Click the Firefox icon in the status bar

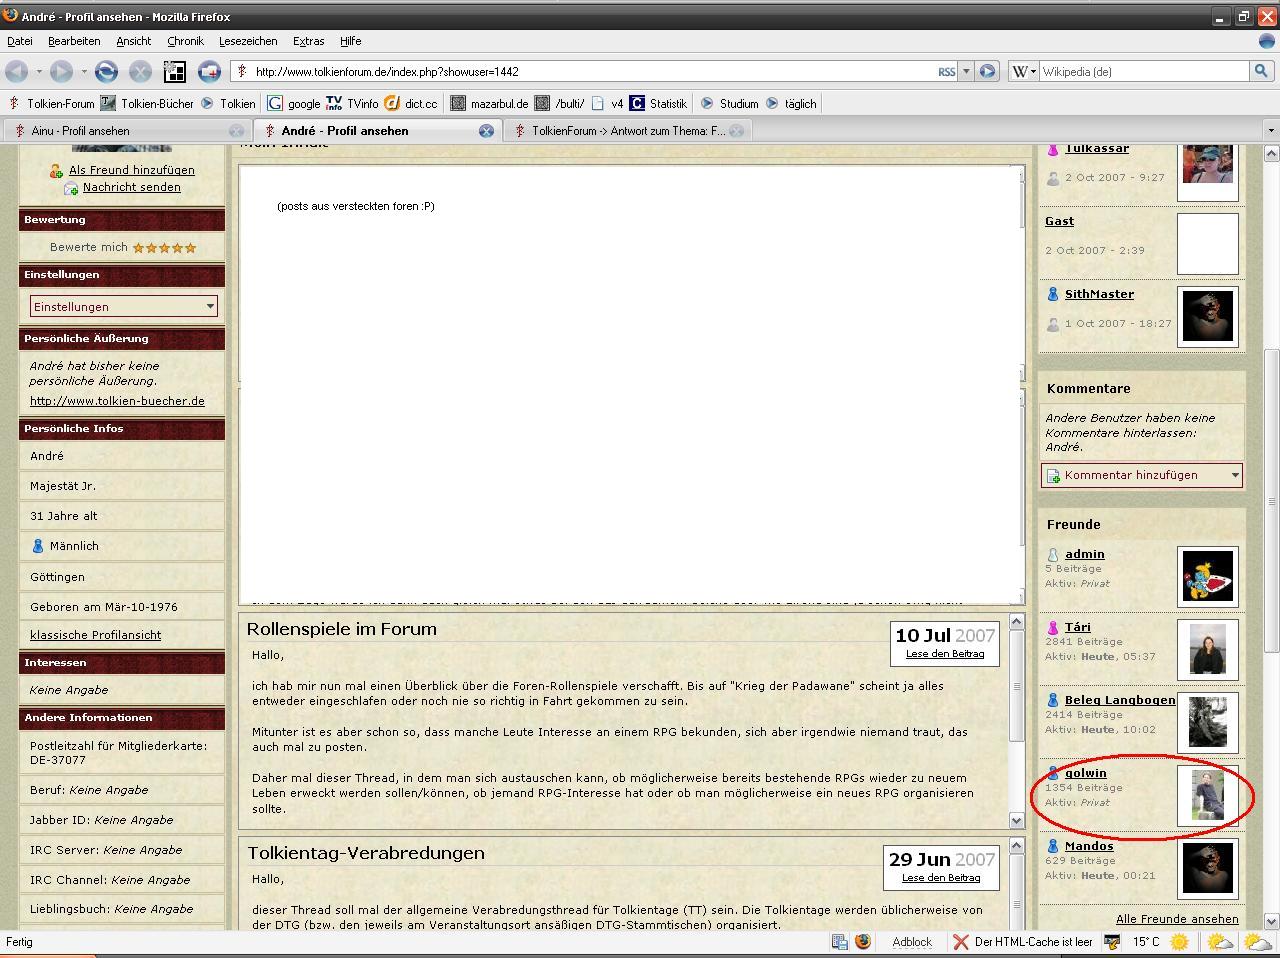tap(863, 942)
